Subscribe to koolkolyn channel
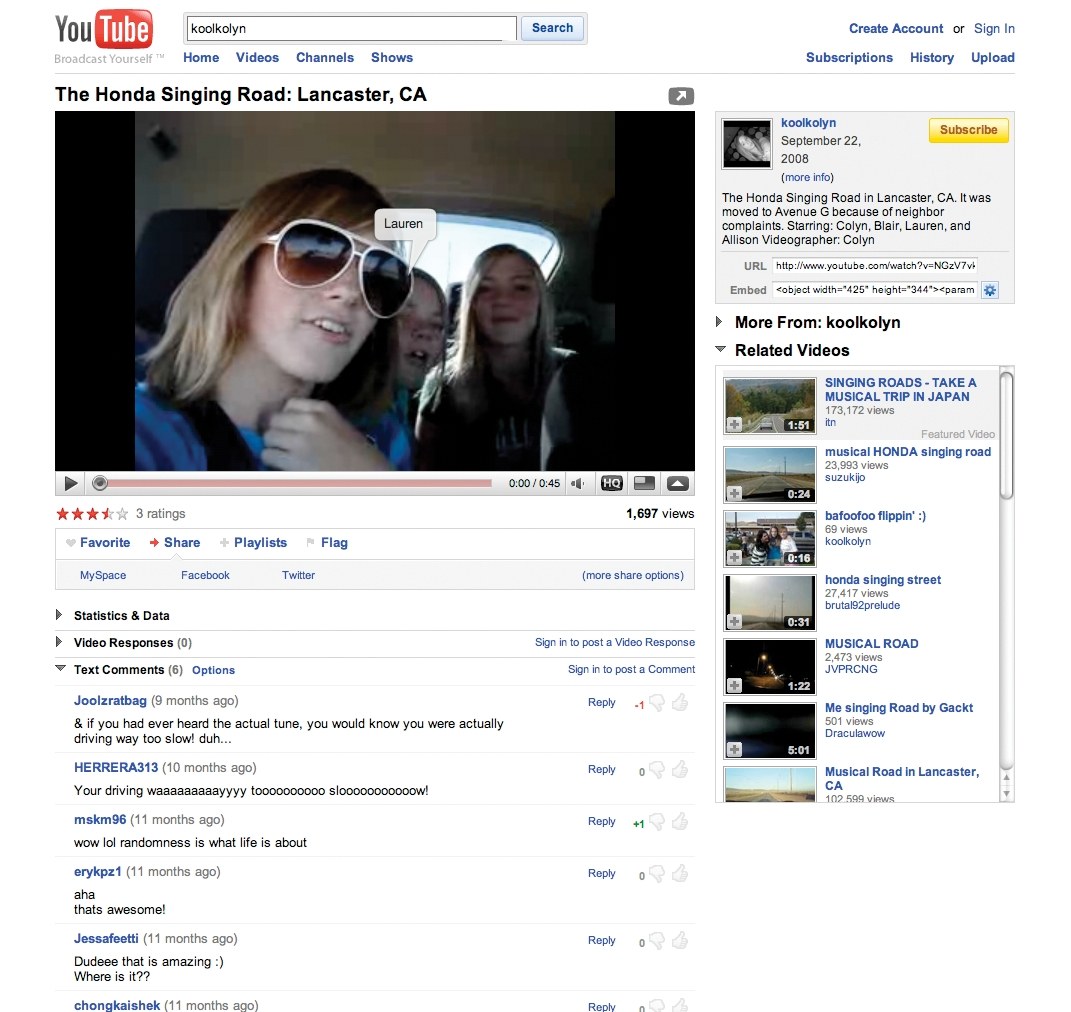Viewport: 1071px width, 1012px height. click(969, 130)
